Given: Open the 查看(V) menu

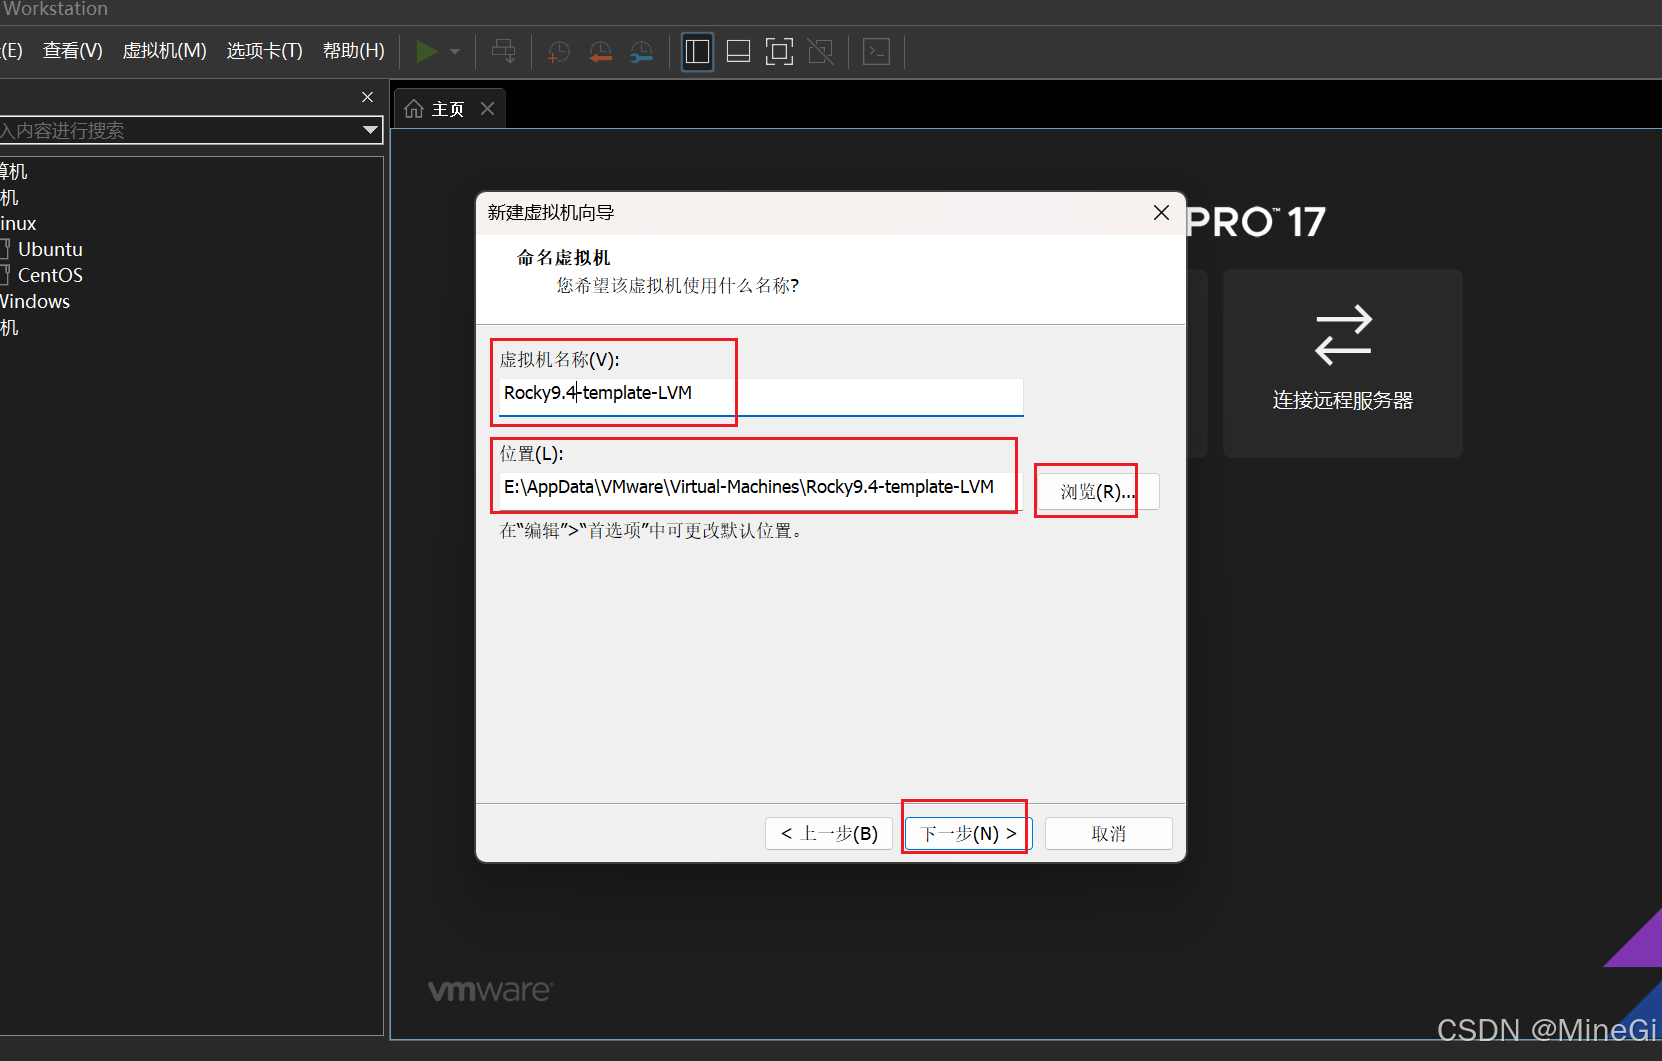Looking at the screenshot, I should tap(72, 51).
